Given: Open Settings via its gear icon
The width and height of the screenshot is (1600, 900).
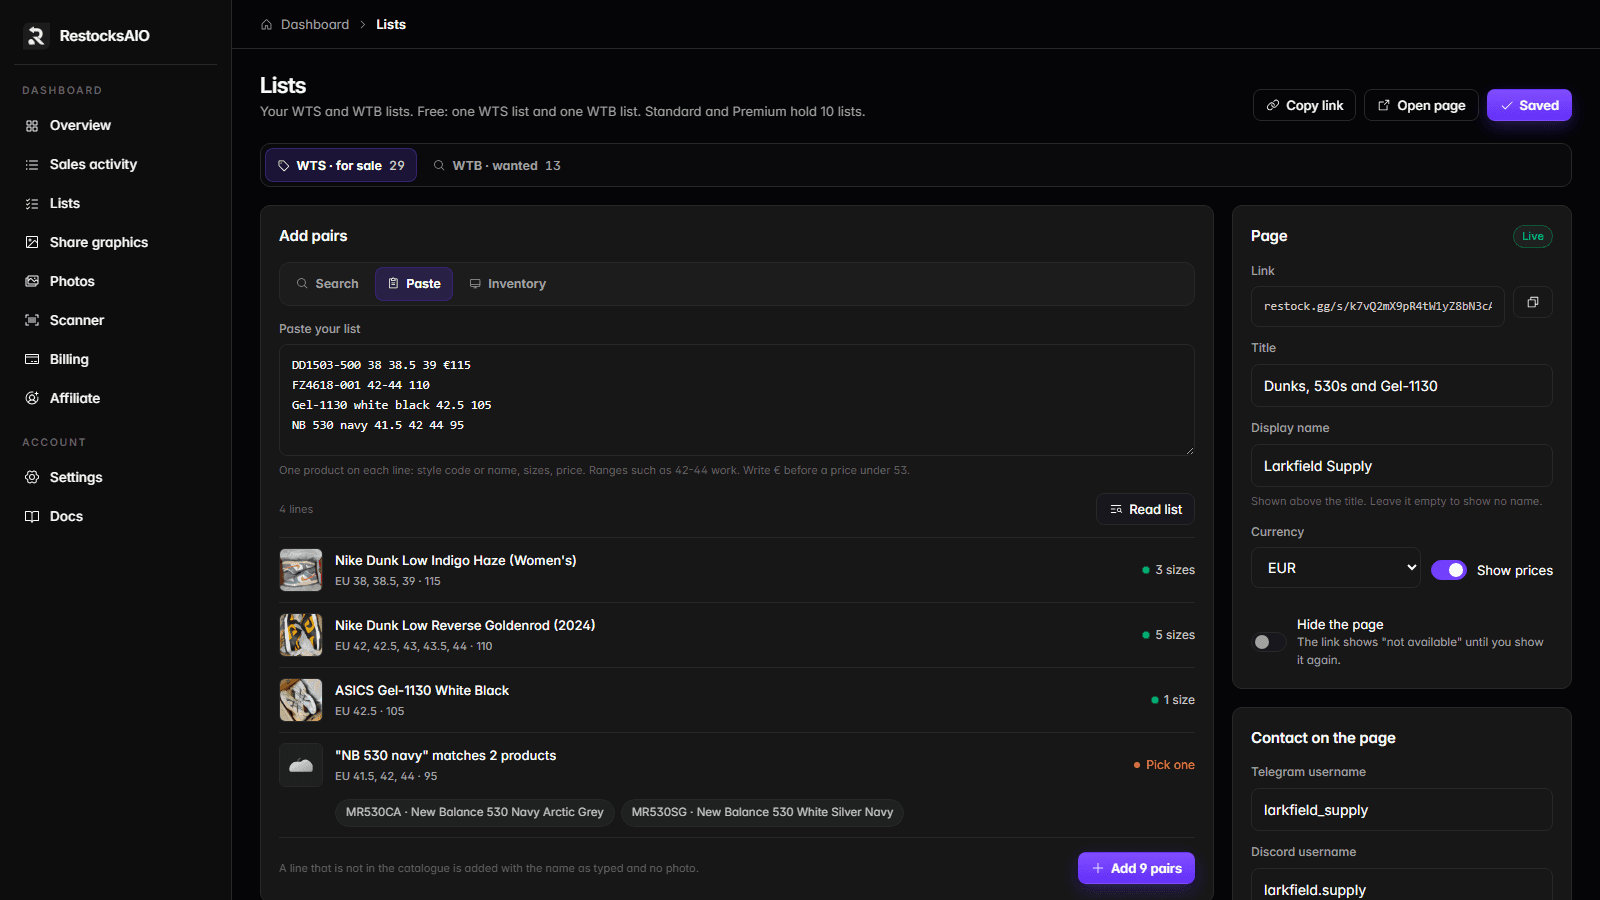Looking at the screenshot, I should click(x=32, y=478).
